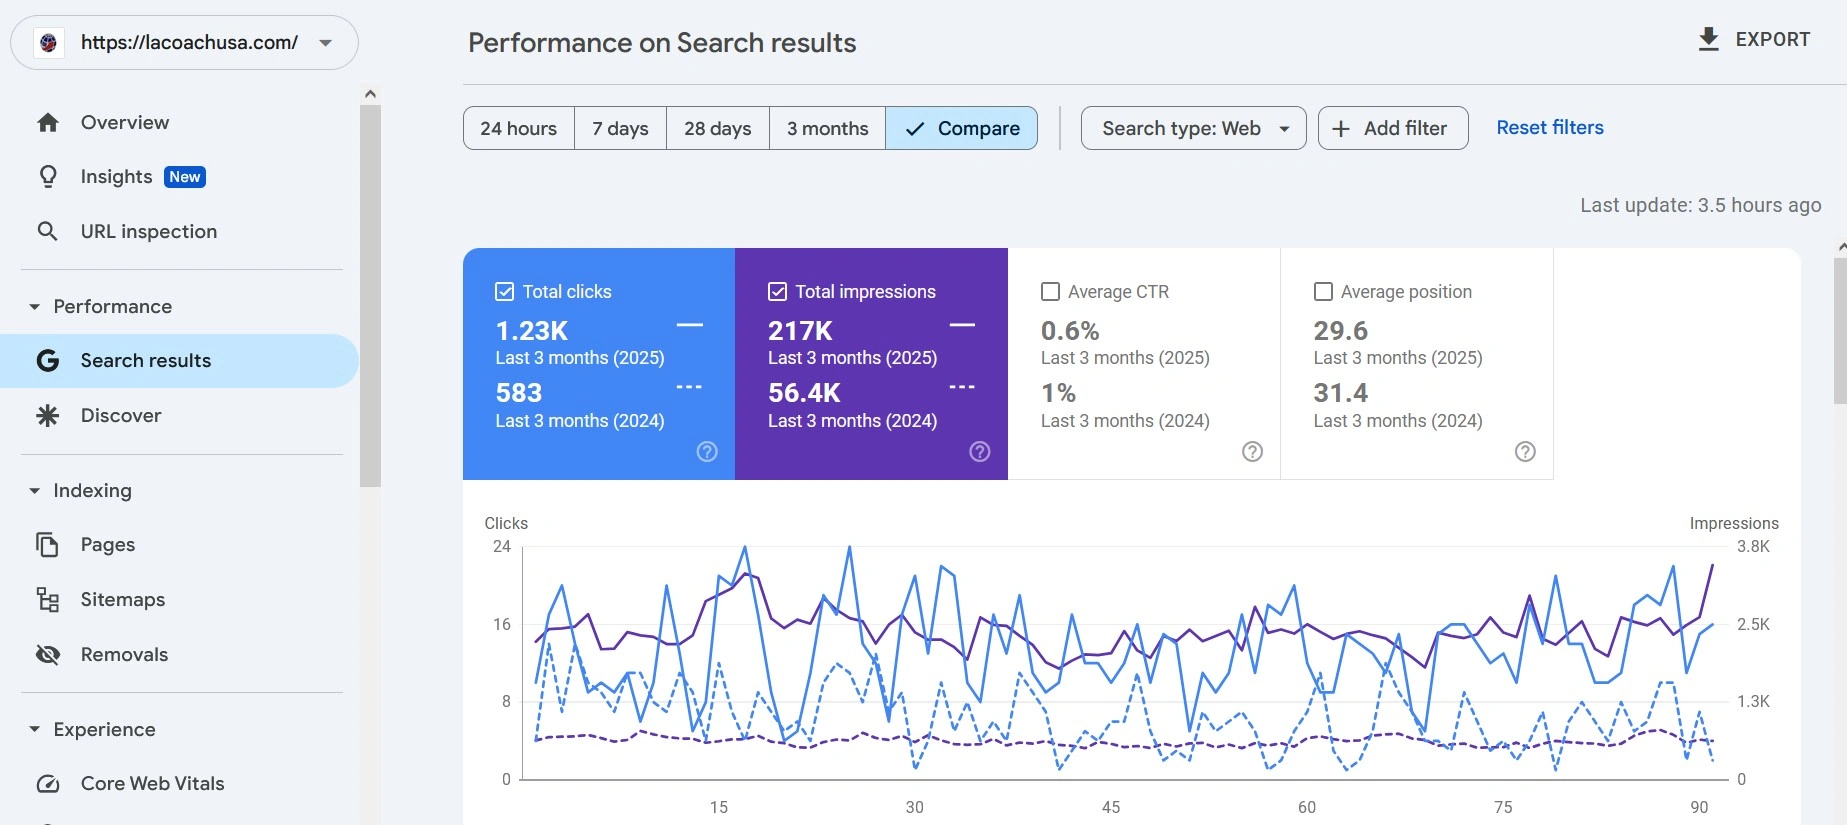1847x825 pixels.
Task: Click the Export download button
Action: coord(1754,40)
